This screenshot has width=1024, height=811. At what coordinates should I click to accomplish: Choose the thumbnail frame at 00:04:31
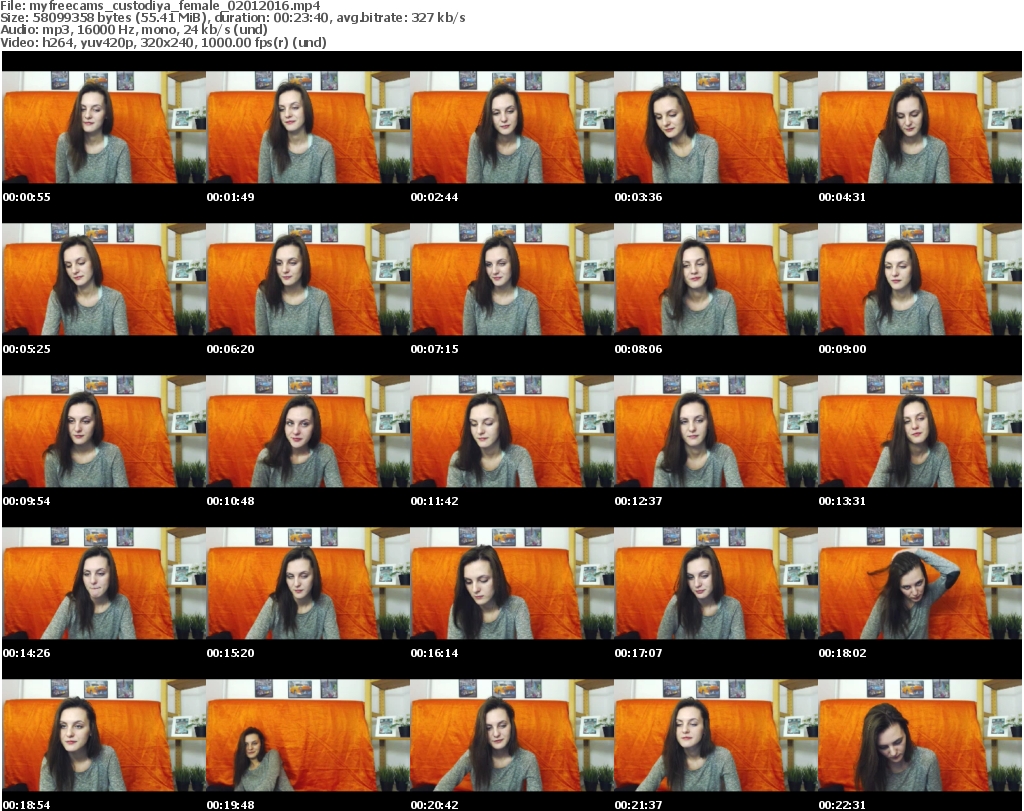[920, 127]
